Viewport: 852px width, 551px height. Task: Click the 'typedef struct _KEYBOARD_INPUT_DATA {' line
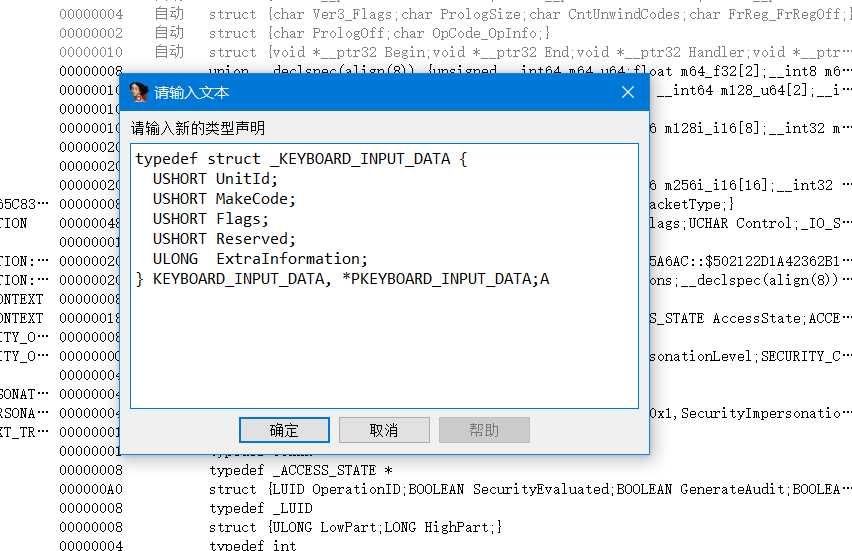click(301, 159)
